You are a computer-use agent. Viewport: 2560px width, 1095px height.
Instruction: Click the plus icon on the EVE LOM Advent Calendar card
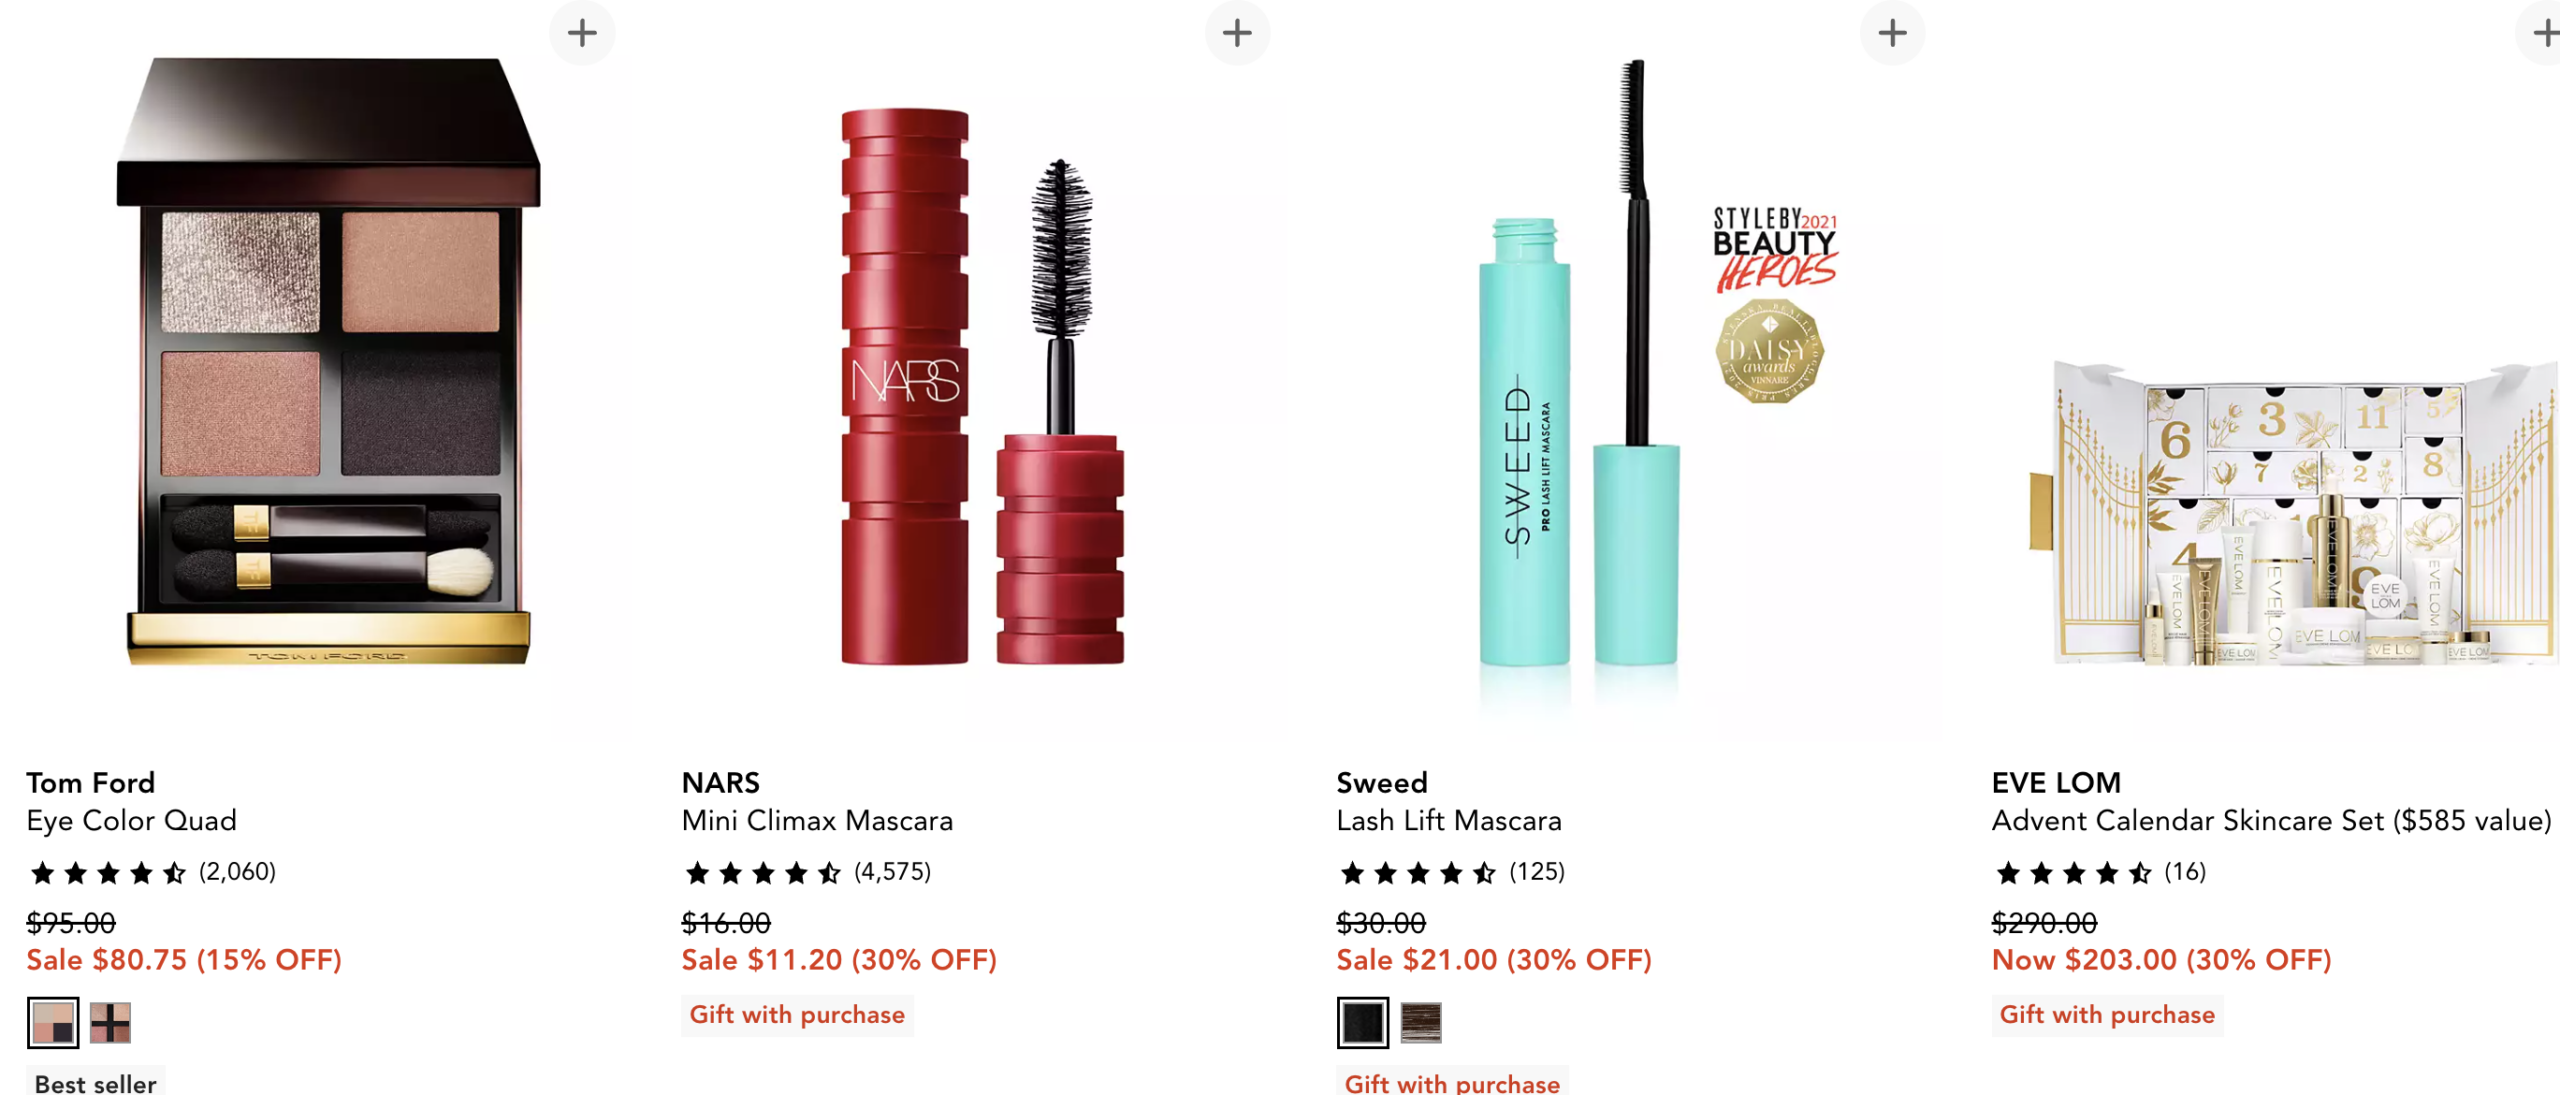(2543, 33)
